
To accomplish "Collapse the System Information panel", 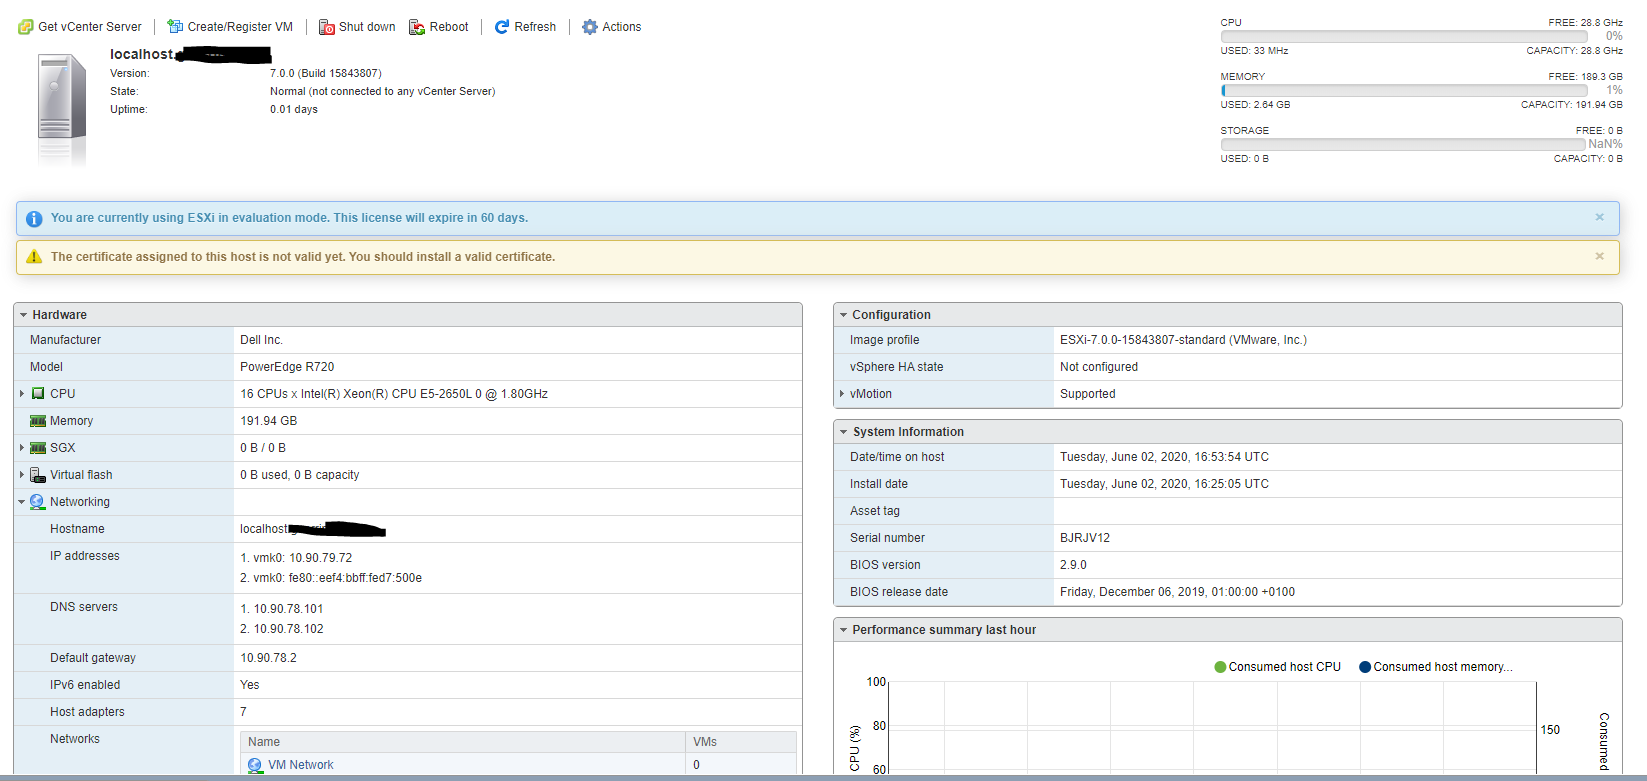I will [843, 432].
